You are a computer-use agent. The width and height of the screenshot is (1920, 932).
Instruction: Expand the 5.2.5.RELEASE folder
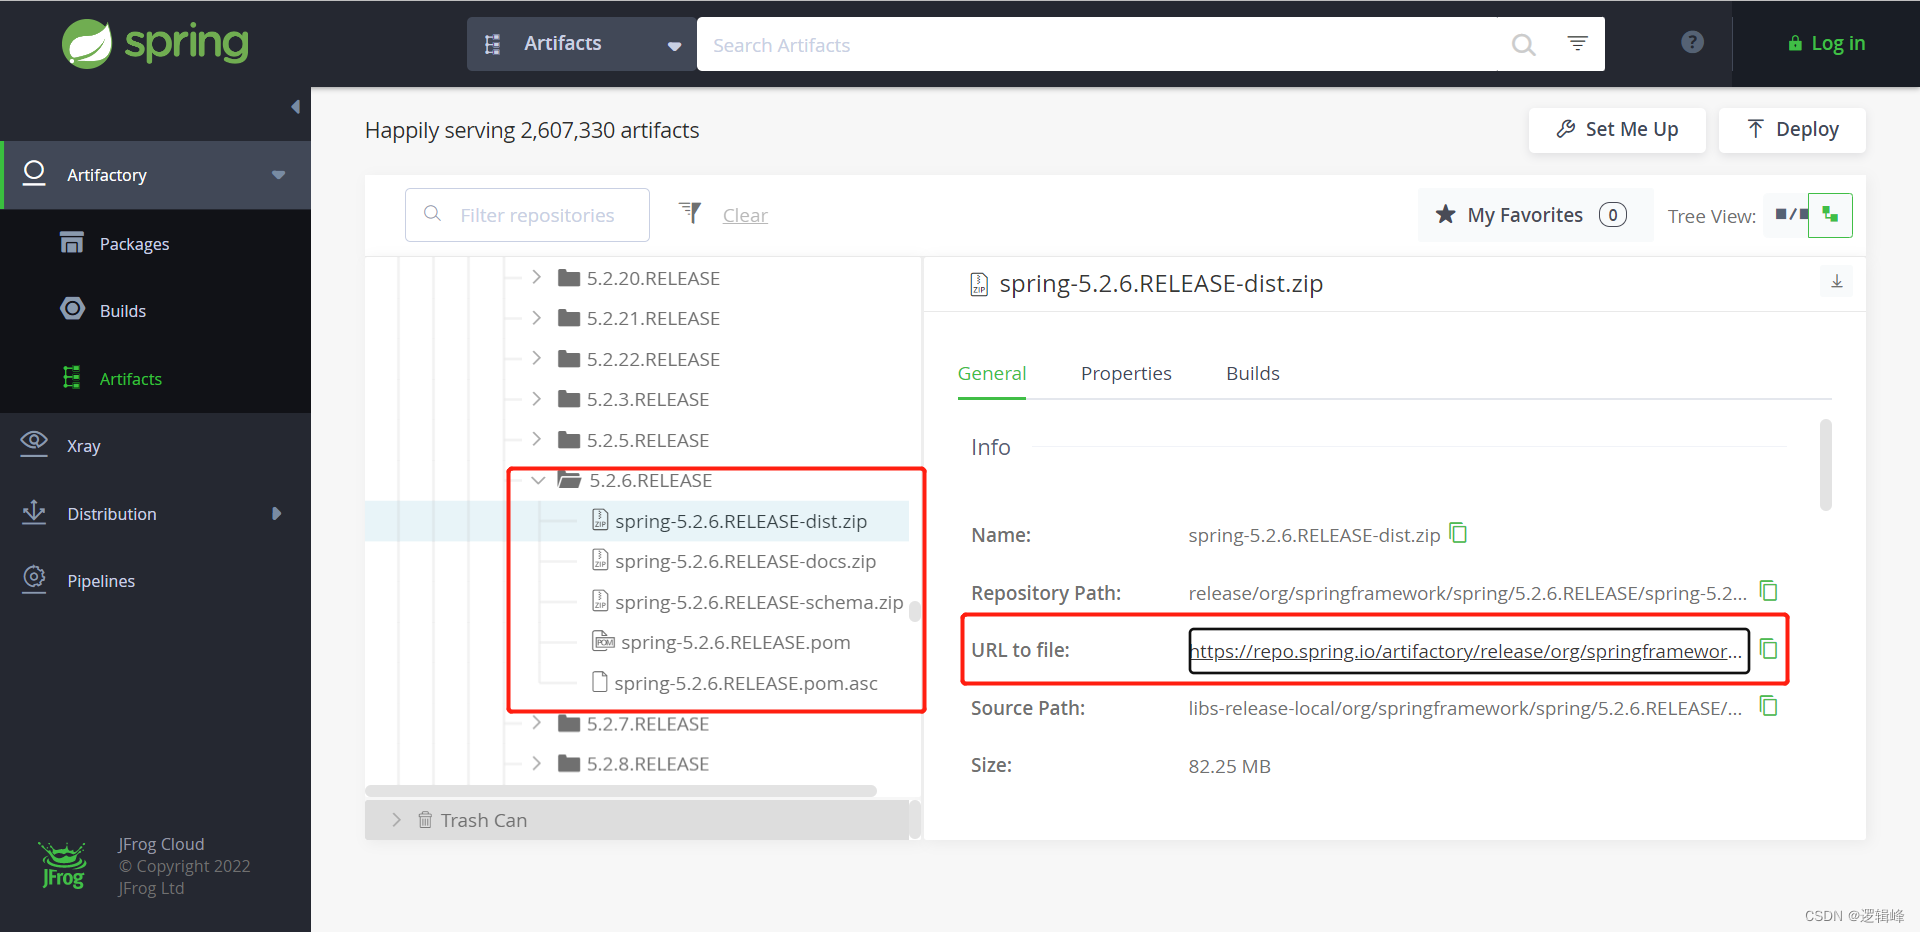click(537, 439)
